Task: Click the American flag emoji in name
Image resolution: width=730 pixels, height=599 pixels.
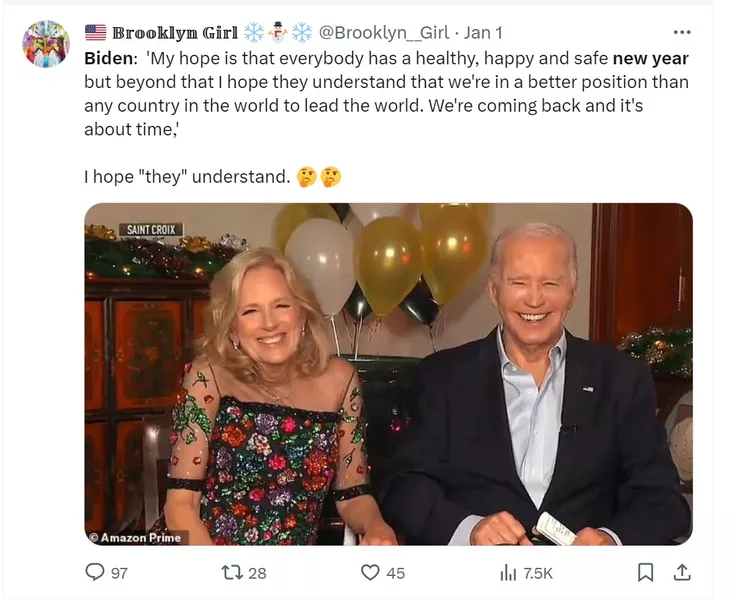Action: [95, 33]
